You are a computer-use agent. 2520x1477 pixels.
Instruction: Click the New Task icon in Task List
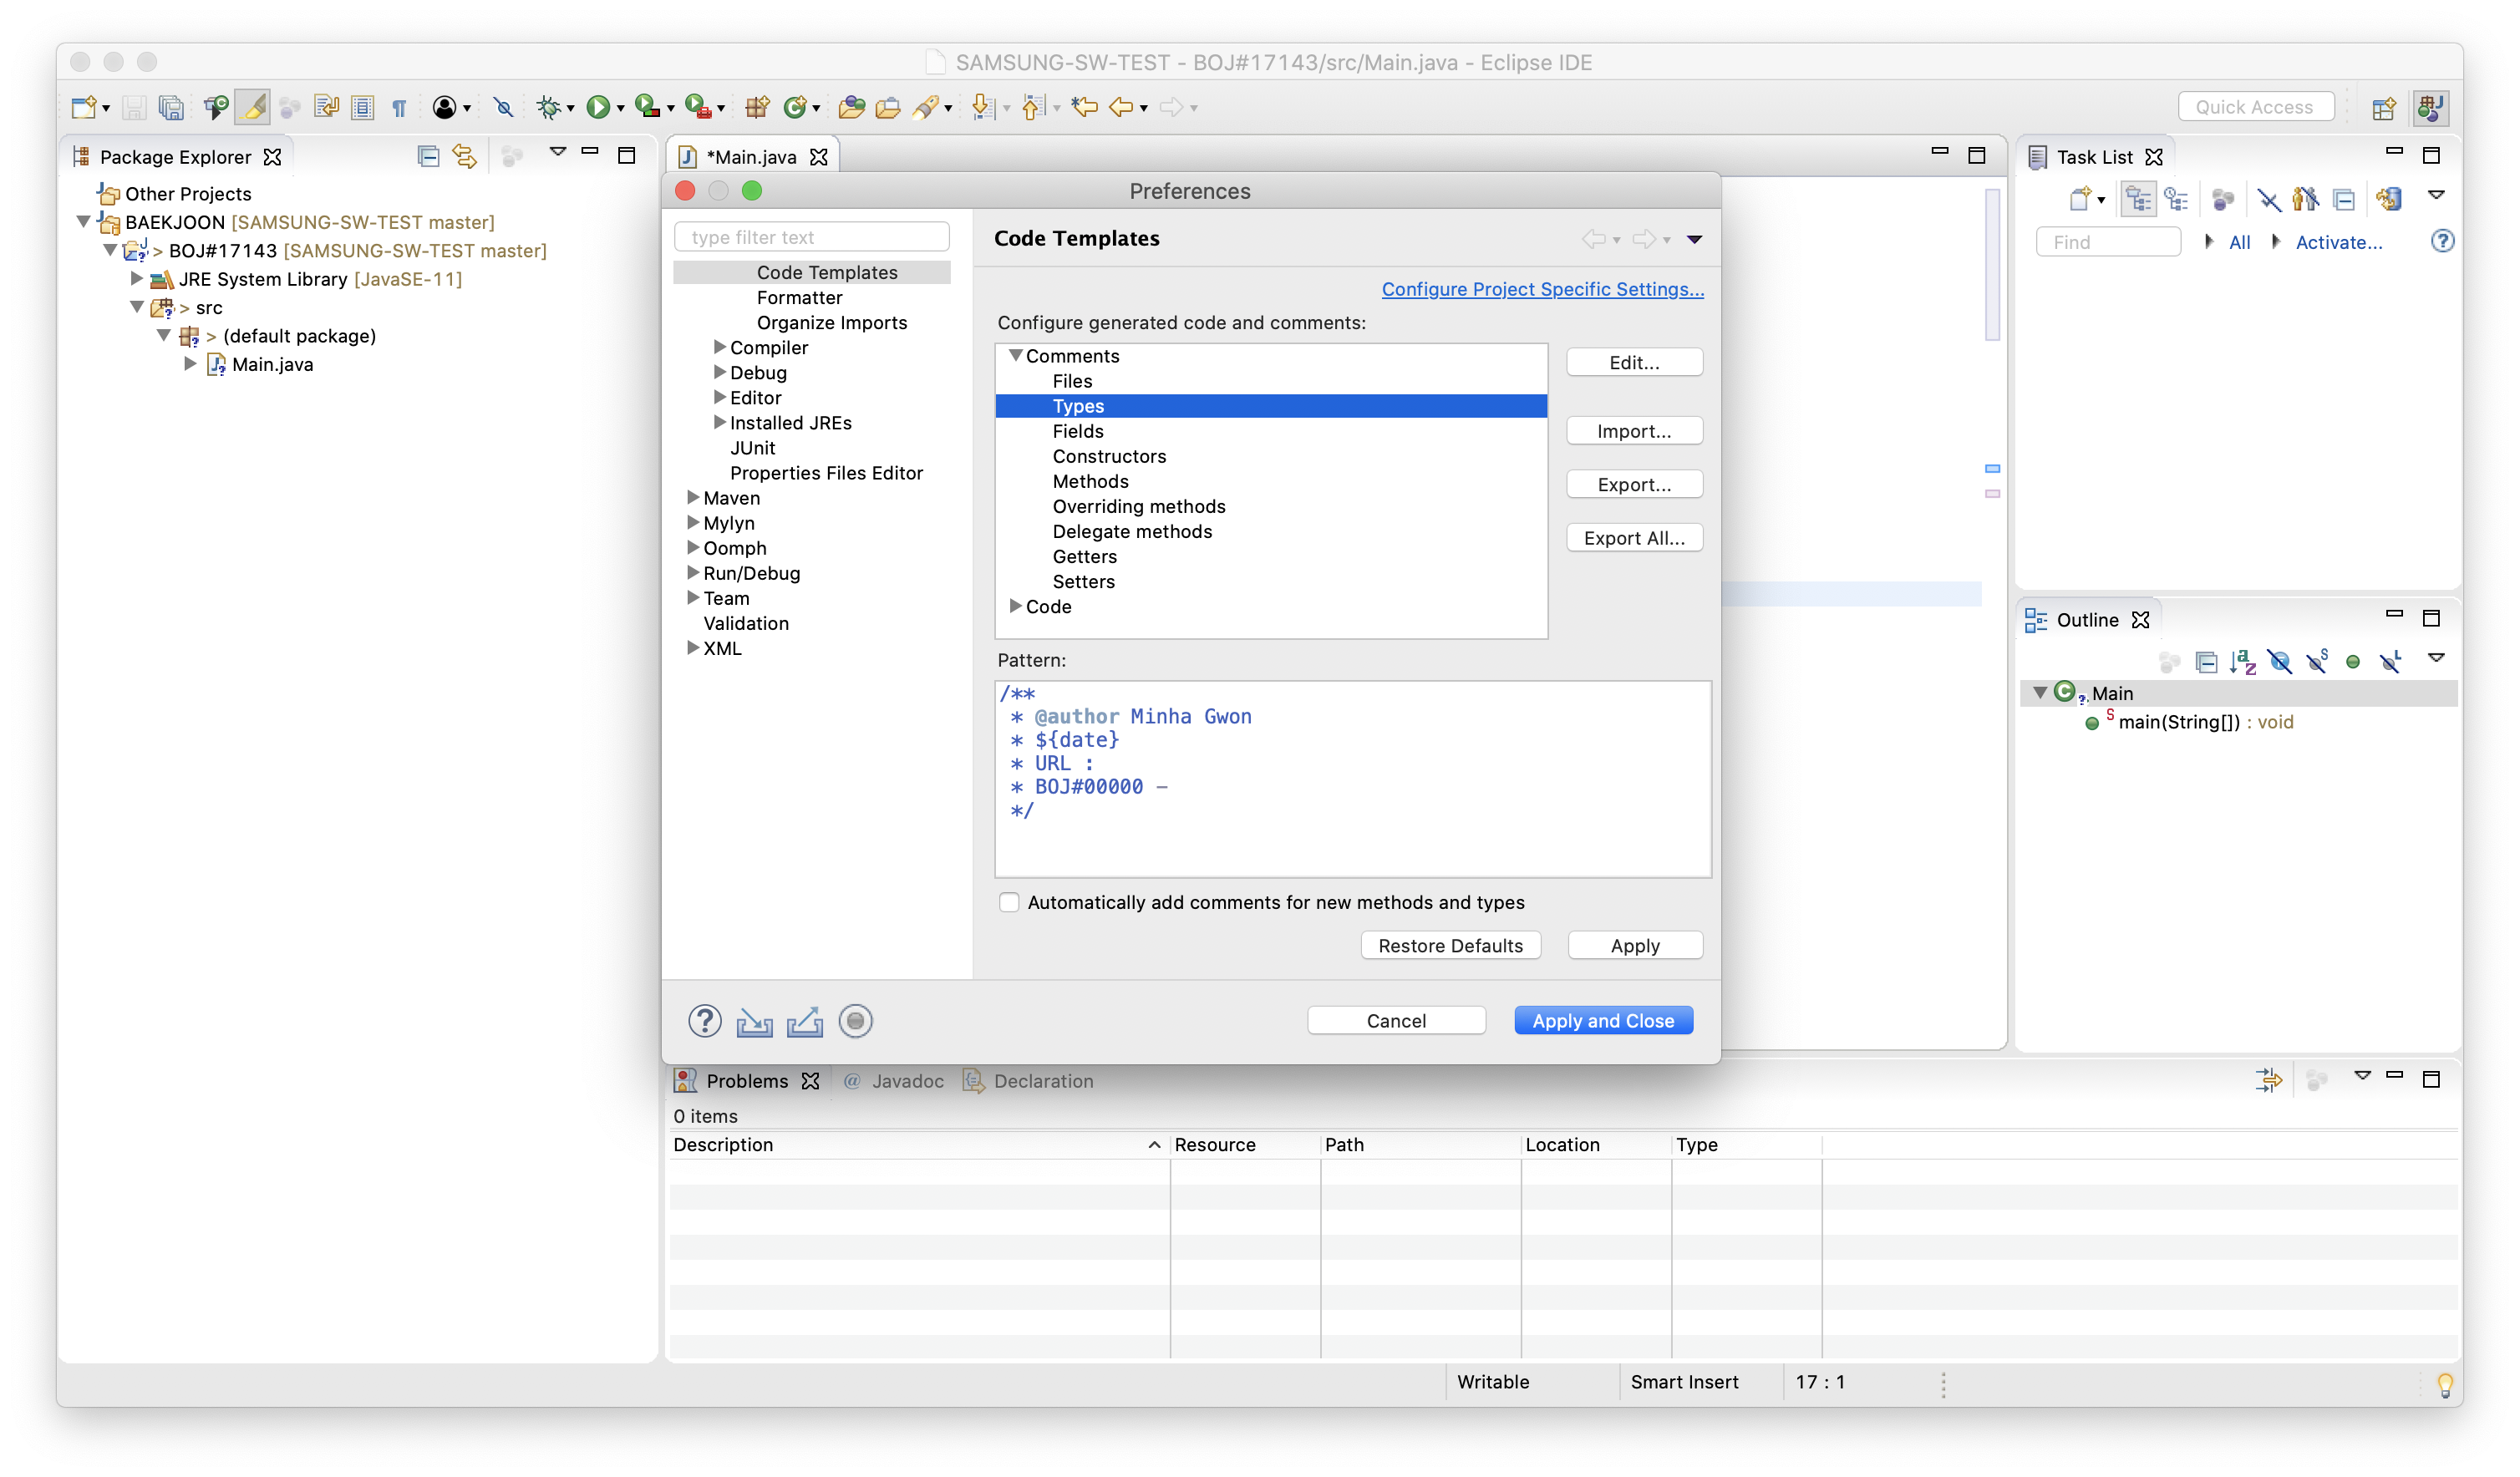coord(2080,199)
